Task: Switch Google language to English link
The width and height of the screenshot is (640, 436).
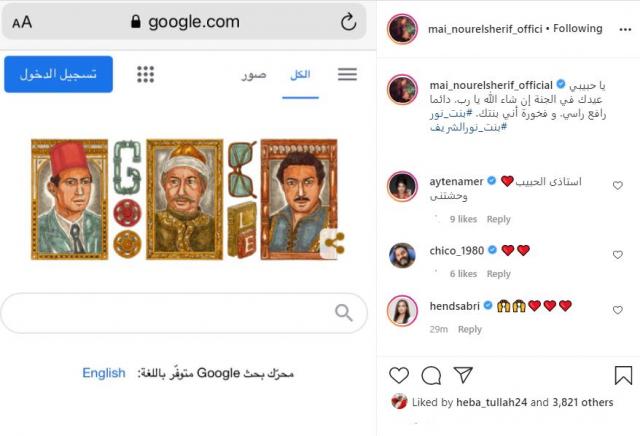Action: point(104,373)
